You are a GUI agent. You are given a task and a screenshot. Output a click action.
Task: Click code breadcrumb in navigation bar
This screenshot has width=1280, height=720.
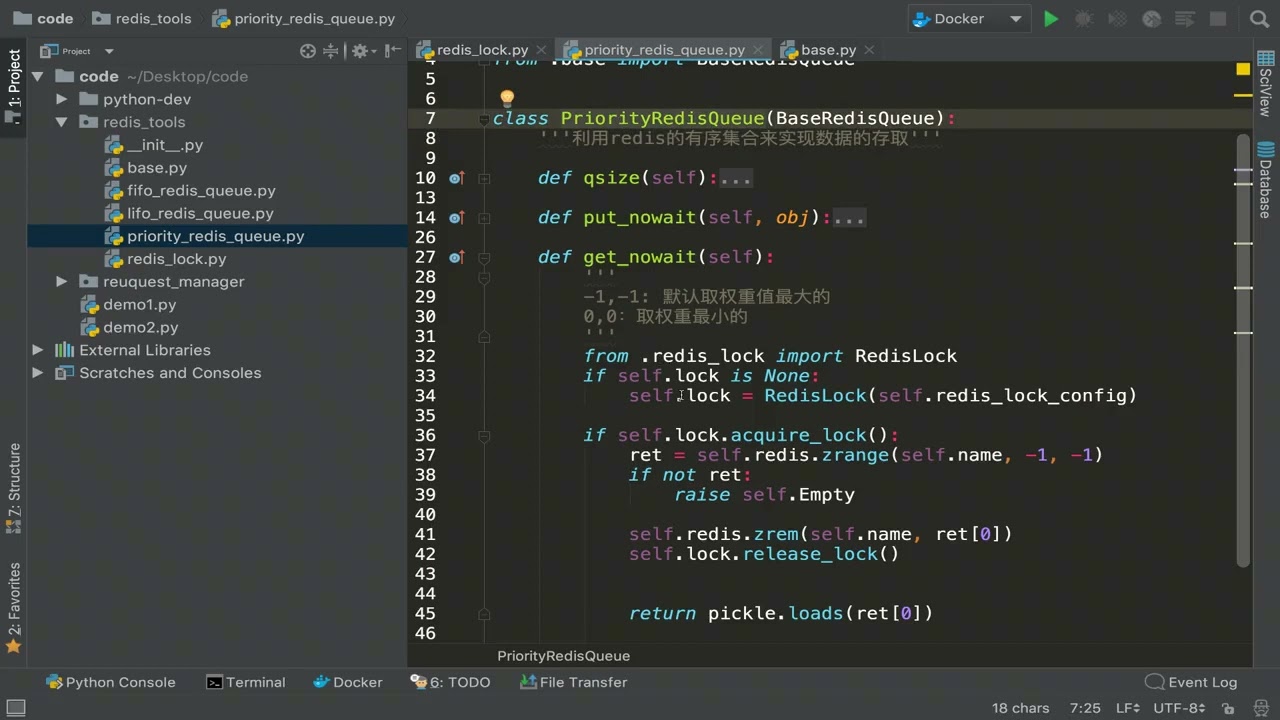[43, 19]
